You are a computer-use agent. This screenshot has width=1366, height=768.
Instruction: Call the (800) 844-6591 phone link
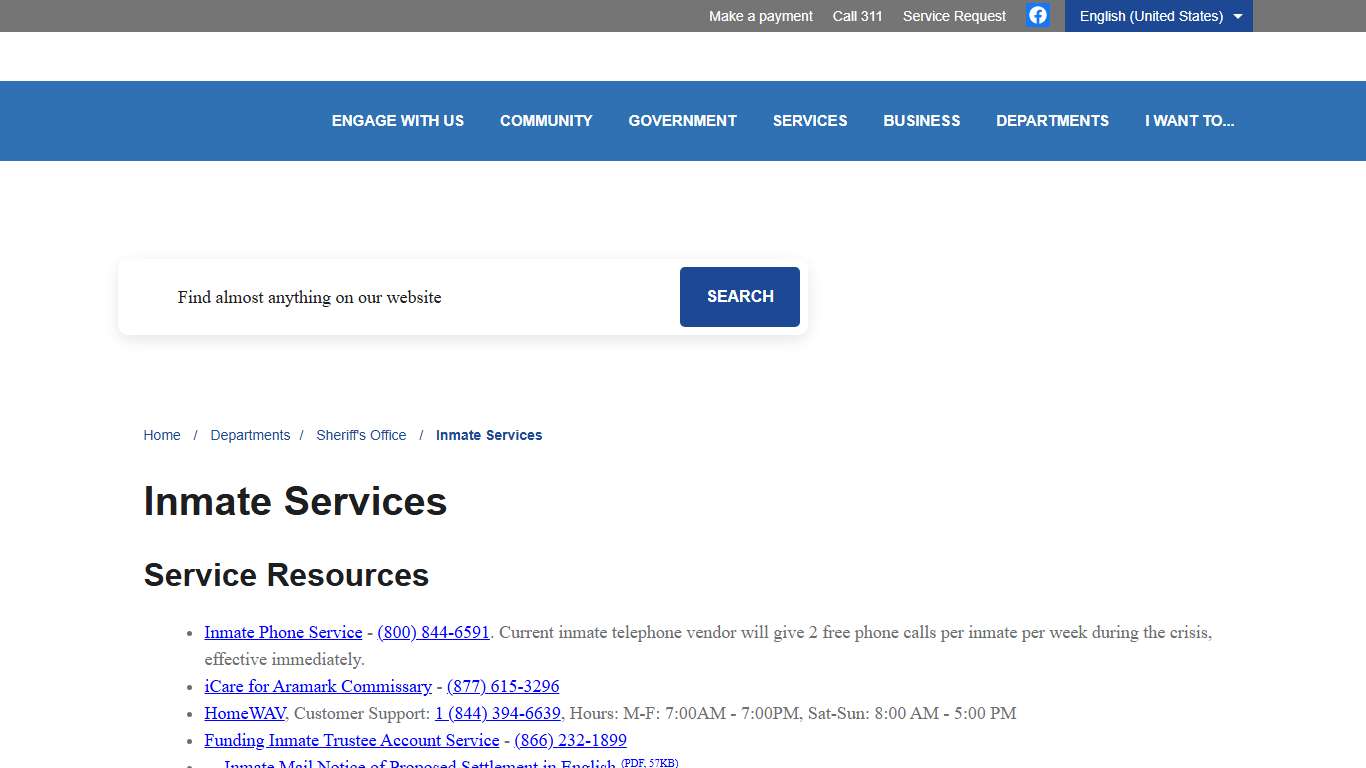point(433,632)
